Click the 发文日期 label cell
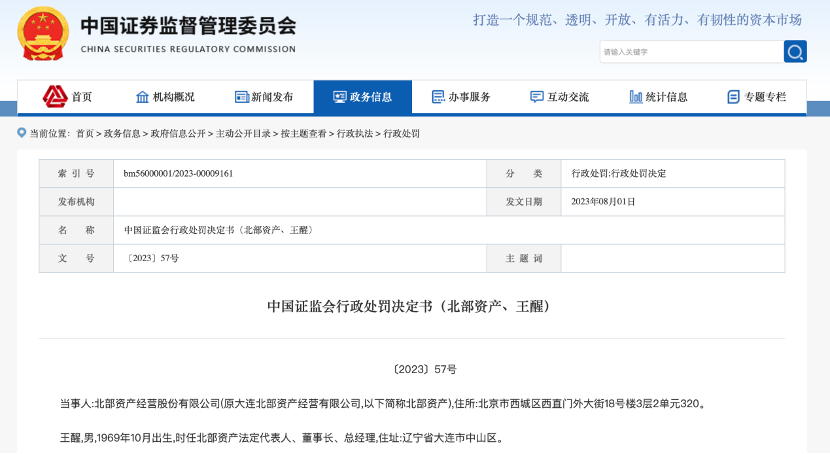Viewport: 830px width, 454px height. click(x=524, y=202)
